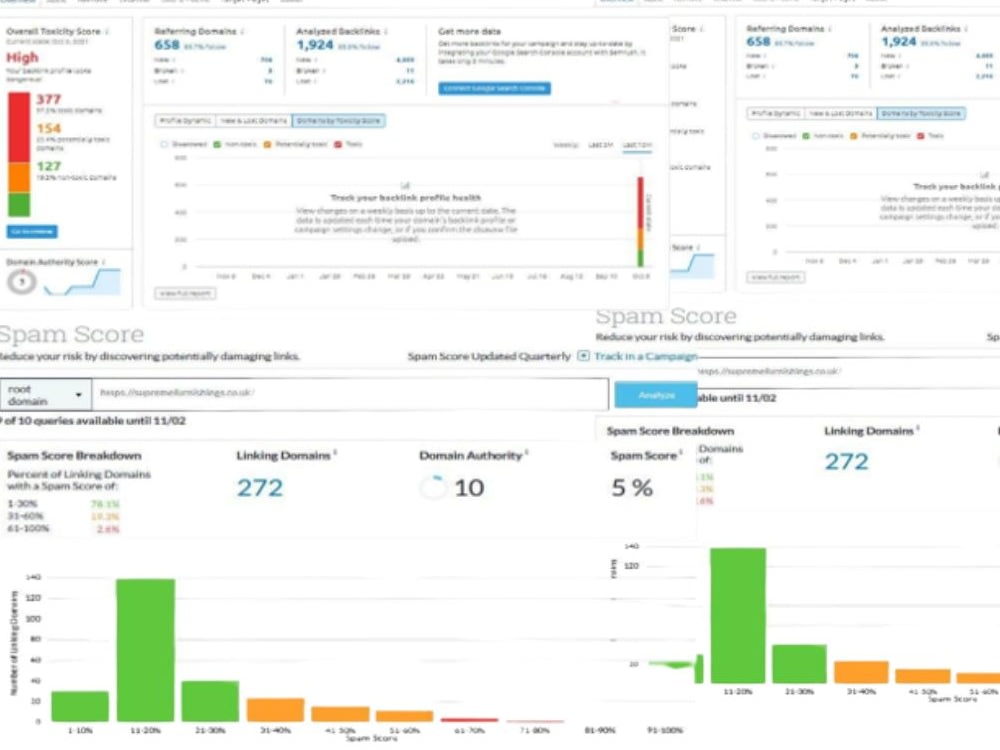Image resolution: width=1000 pixels, height=750 pixels.
Task: Switch chart range to Last 3M
Action: click(600, 145)
